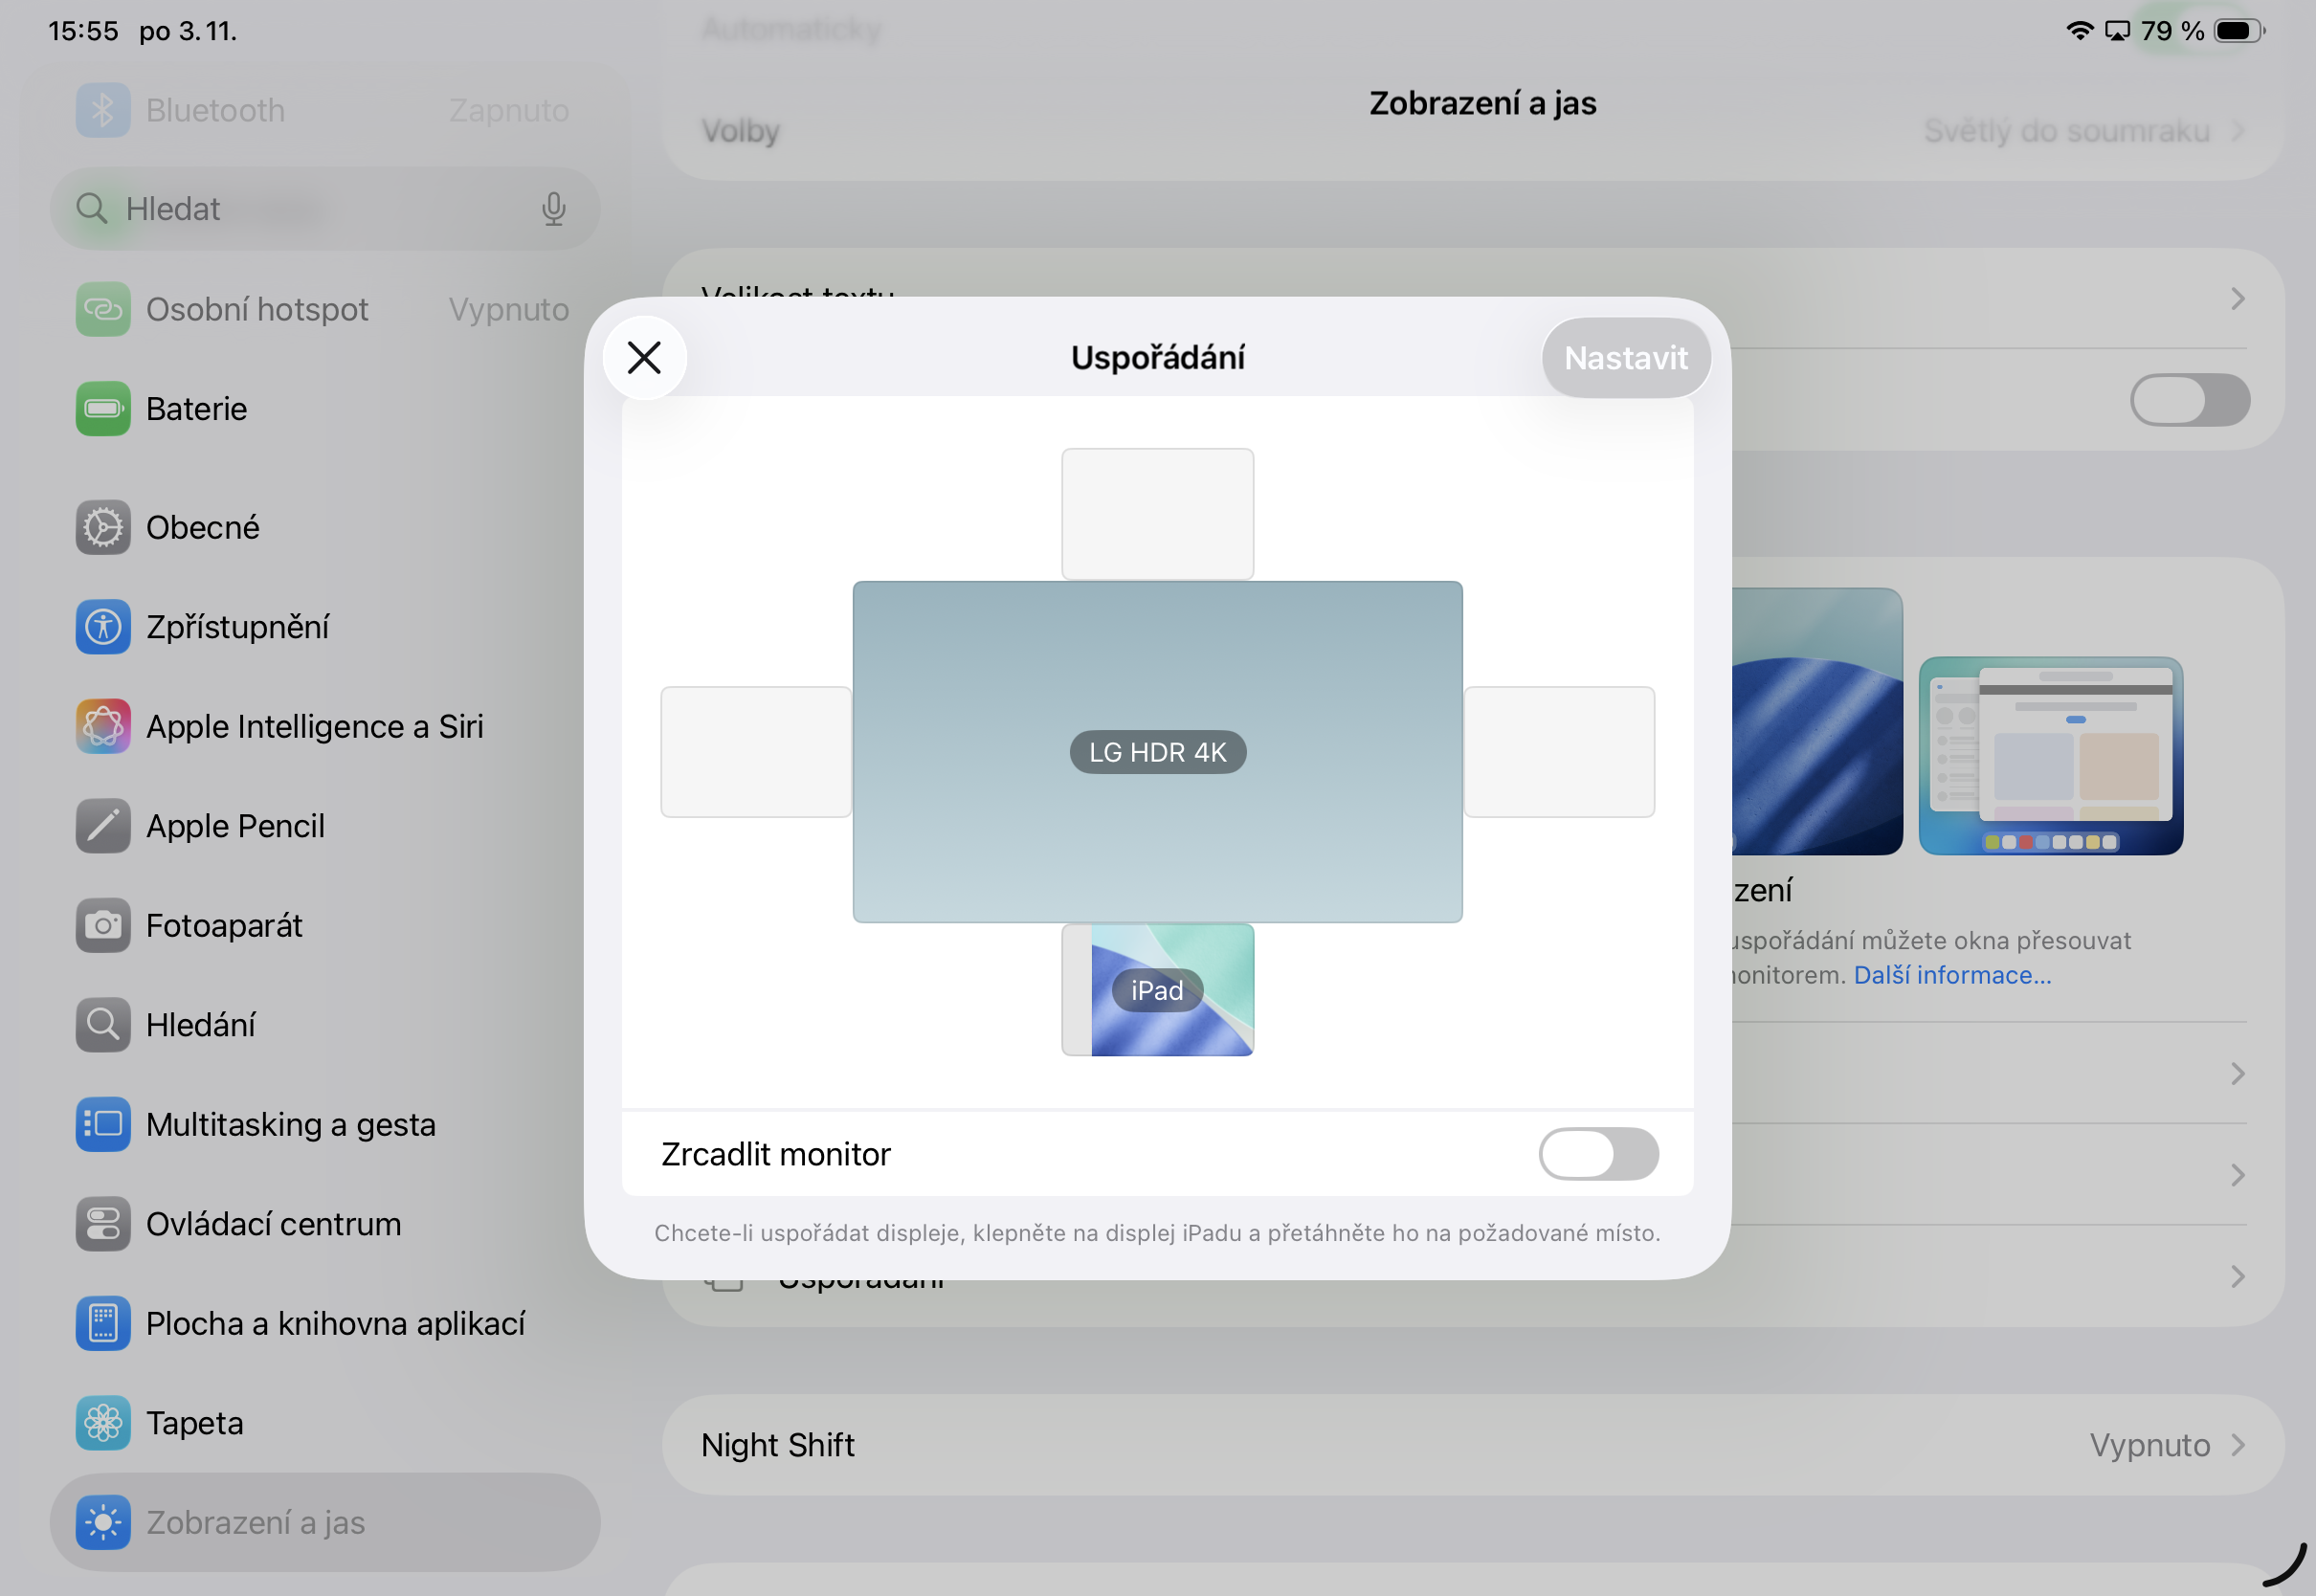Enable the Zrcadlit monitor switch
This screenshot has height=1596, width=2316.
coord(1597,1154)
